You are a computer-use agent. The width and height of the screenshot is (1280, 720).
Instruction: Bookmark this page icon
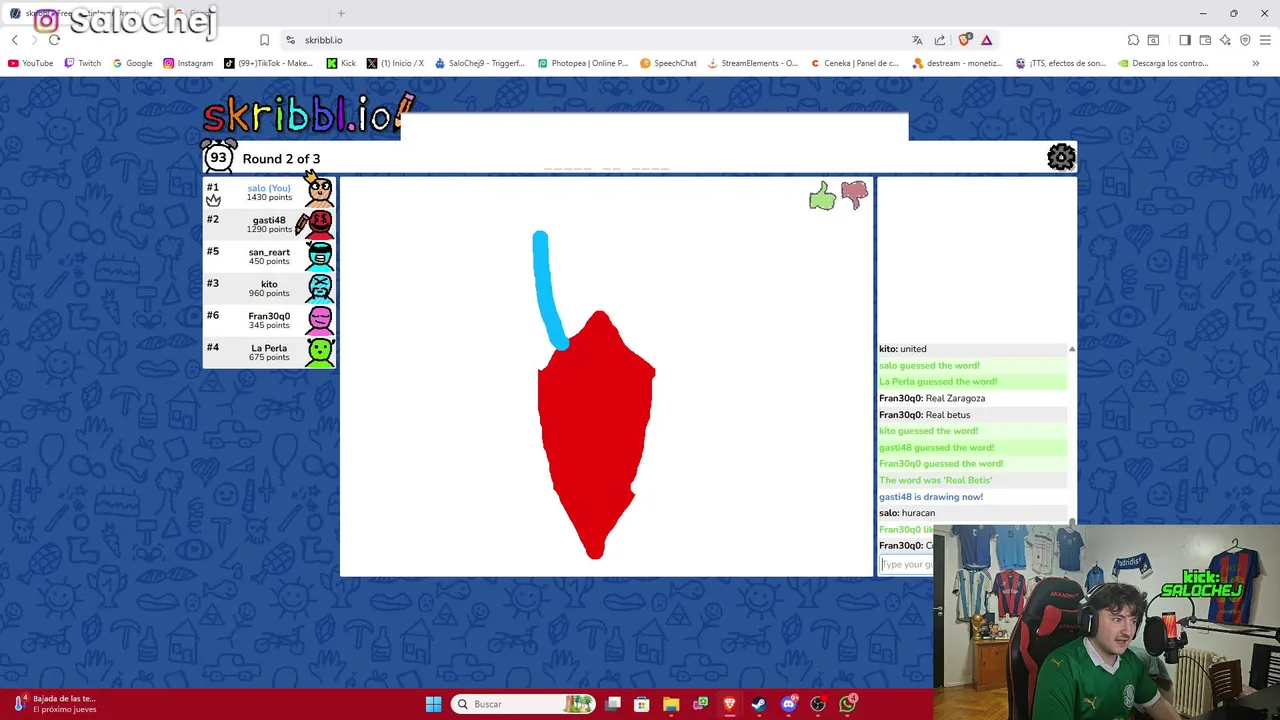[x=264, y=40]
